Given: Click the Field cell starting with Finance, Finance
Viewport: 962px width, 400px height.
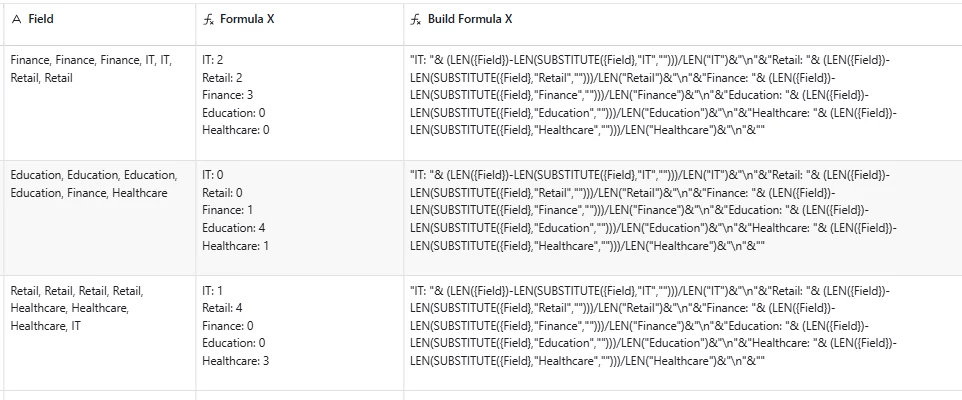Looking at the screenshot, I should pos(100,102).
